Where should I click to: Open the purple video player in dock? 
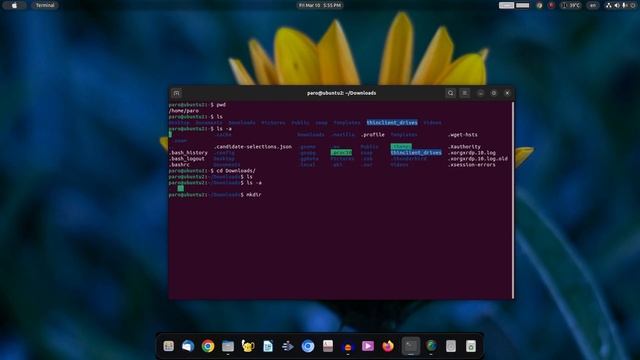pos(368,346)
